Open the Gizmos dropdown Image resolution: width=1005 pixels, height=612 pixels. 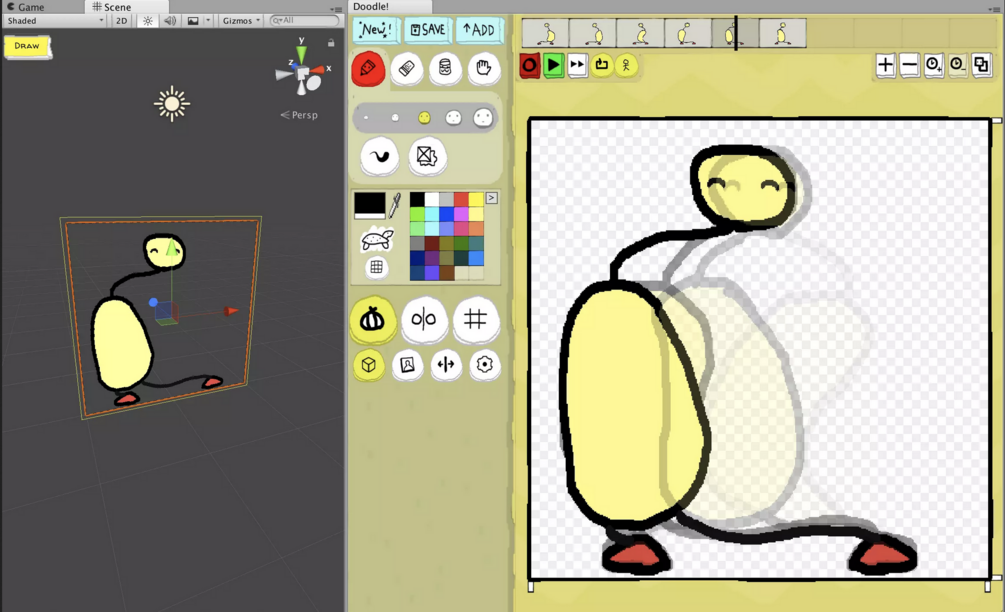coord(241,21)
